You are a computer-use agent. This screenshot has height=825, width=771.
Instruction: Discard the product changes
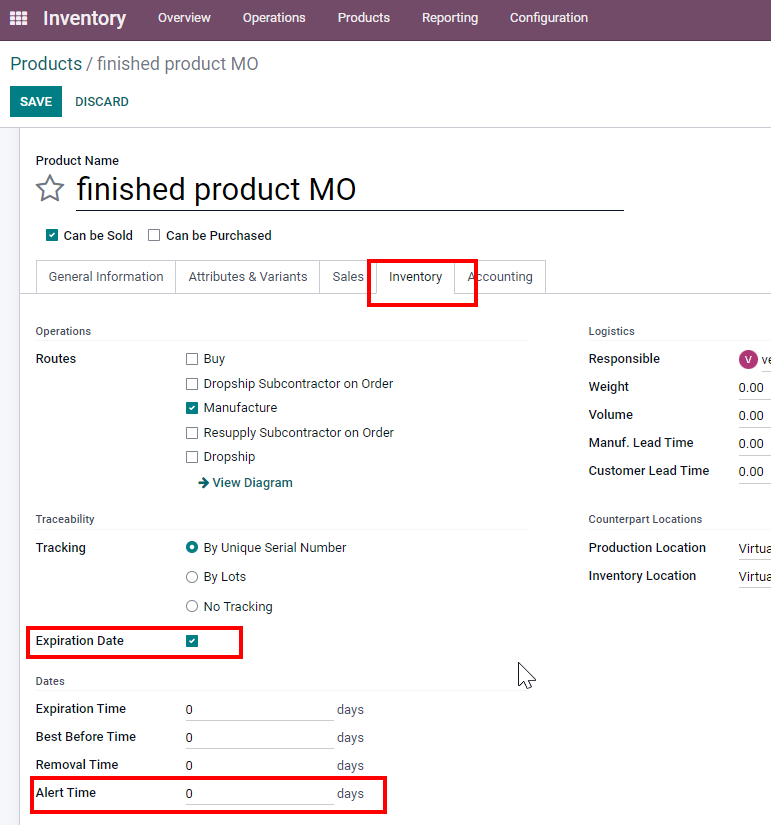pos(102,102)
